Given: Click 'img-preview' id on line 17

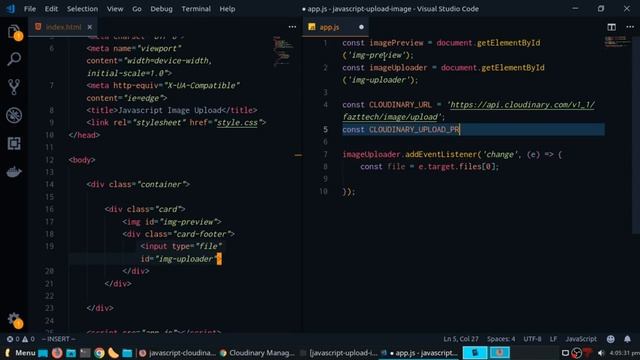Looking at the screenshot, I should click(x=188, y=222).
